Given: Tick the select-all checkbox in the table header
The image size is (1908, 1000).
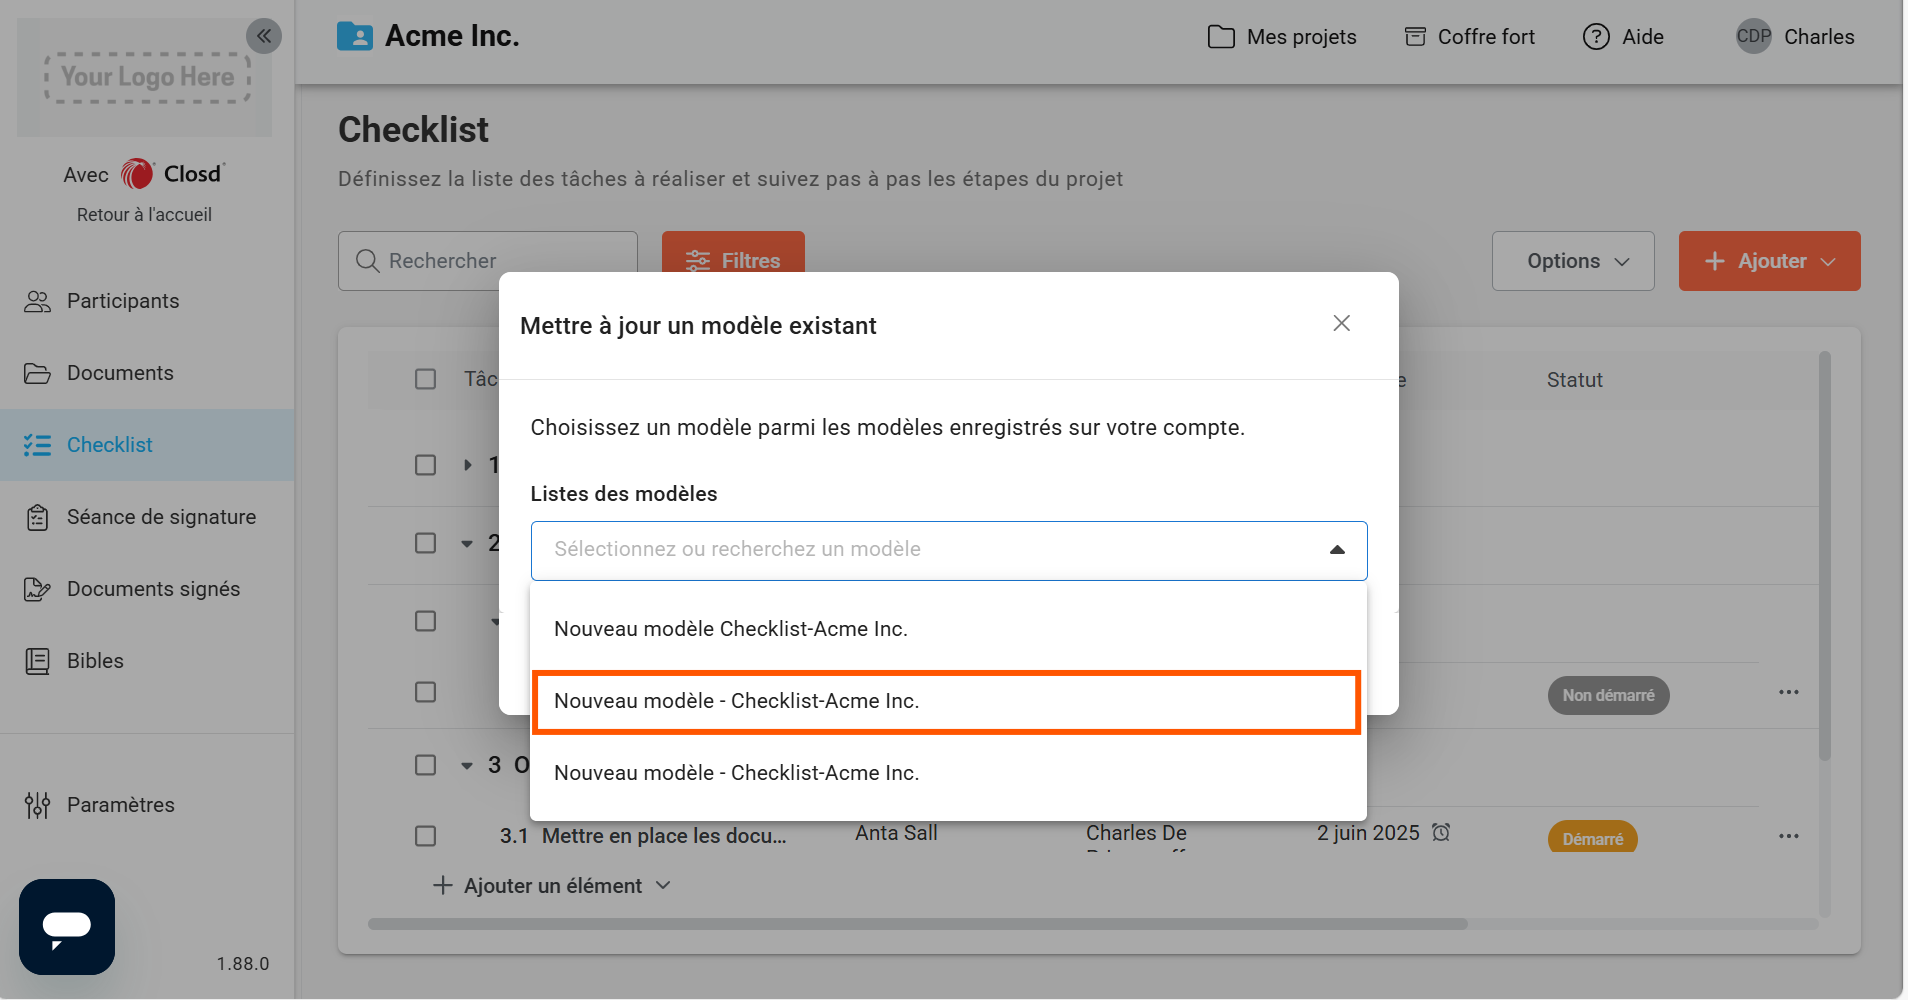Looking at the screenshot, I should (425, 379).
